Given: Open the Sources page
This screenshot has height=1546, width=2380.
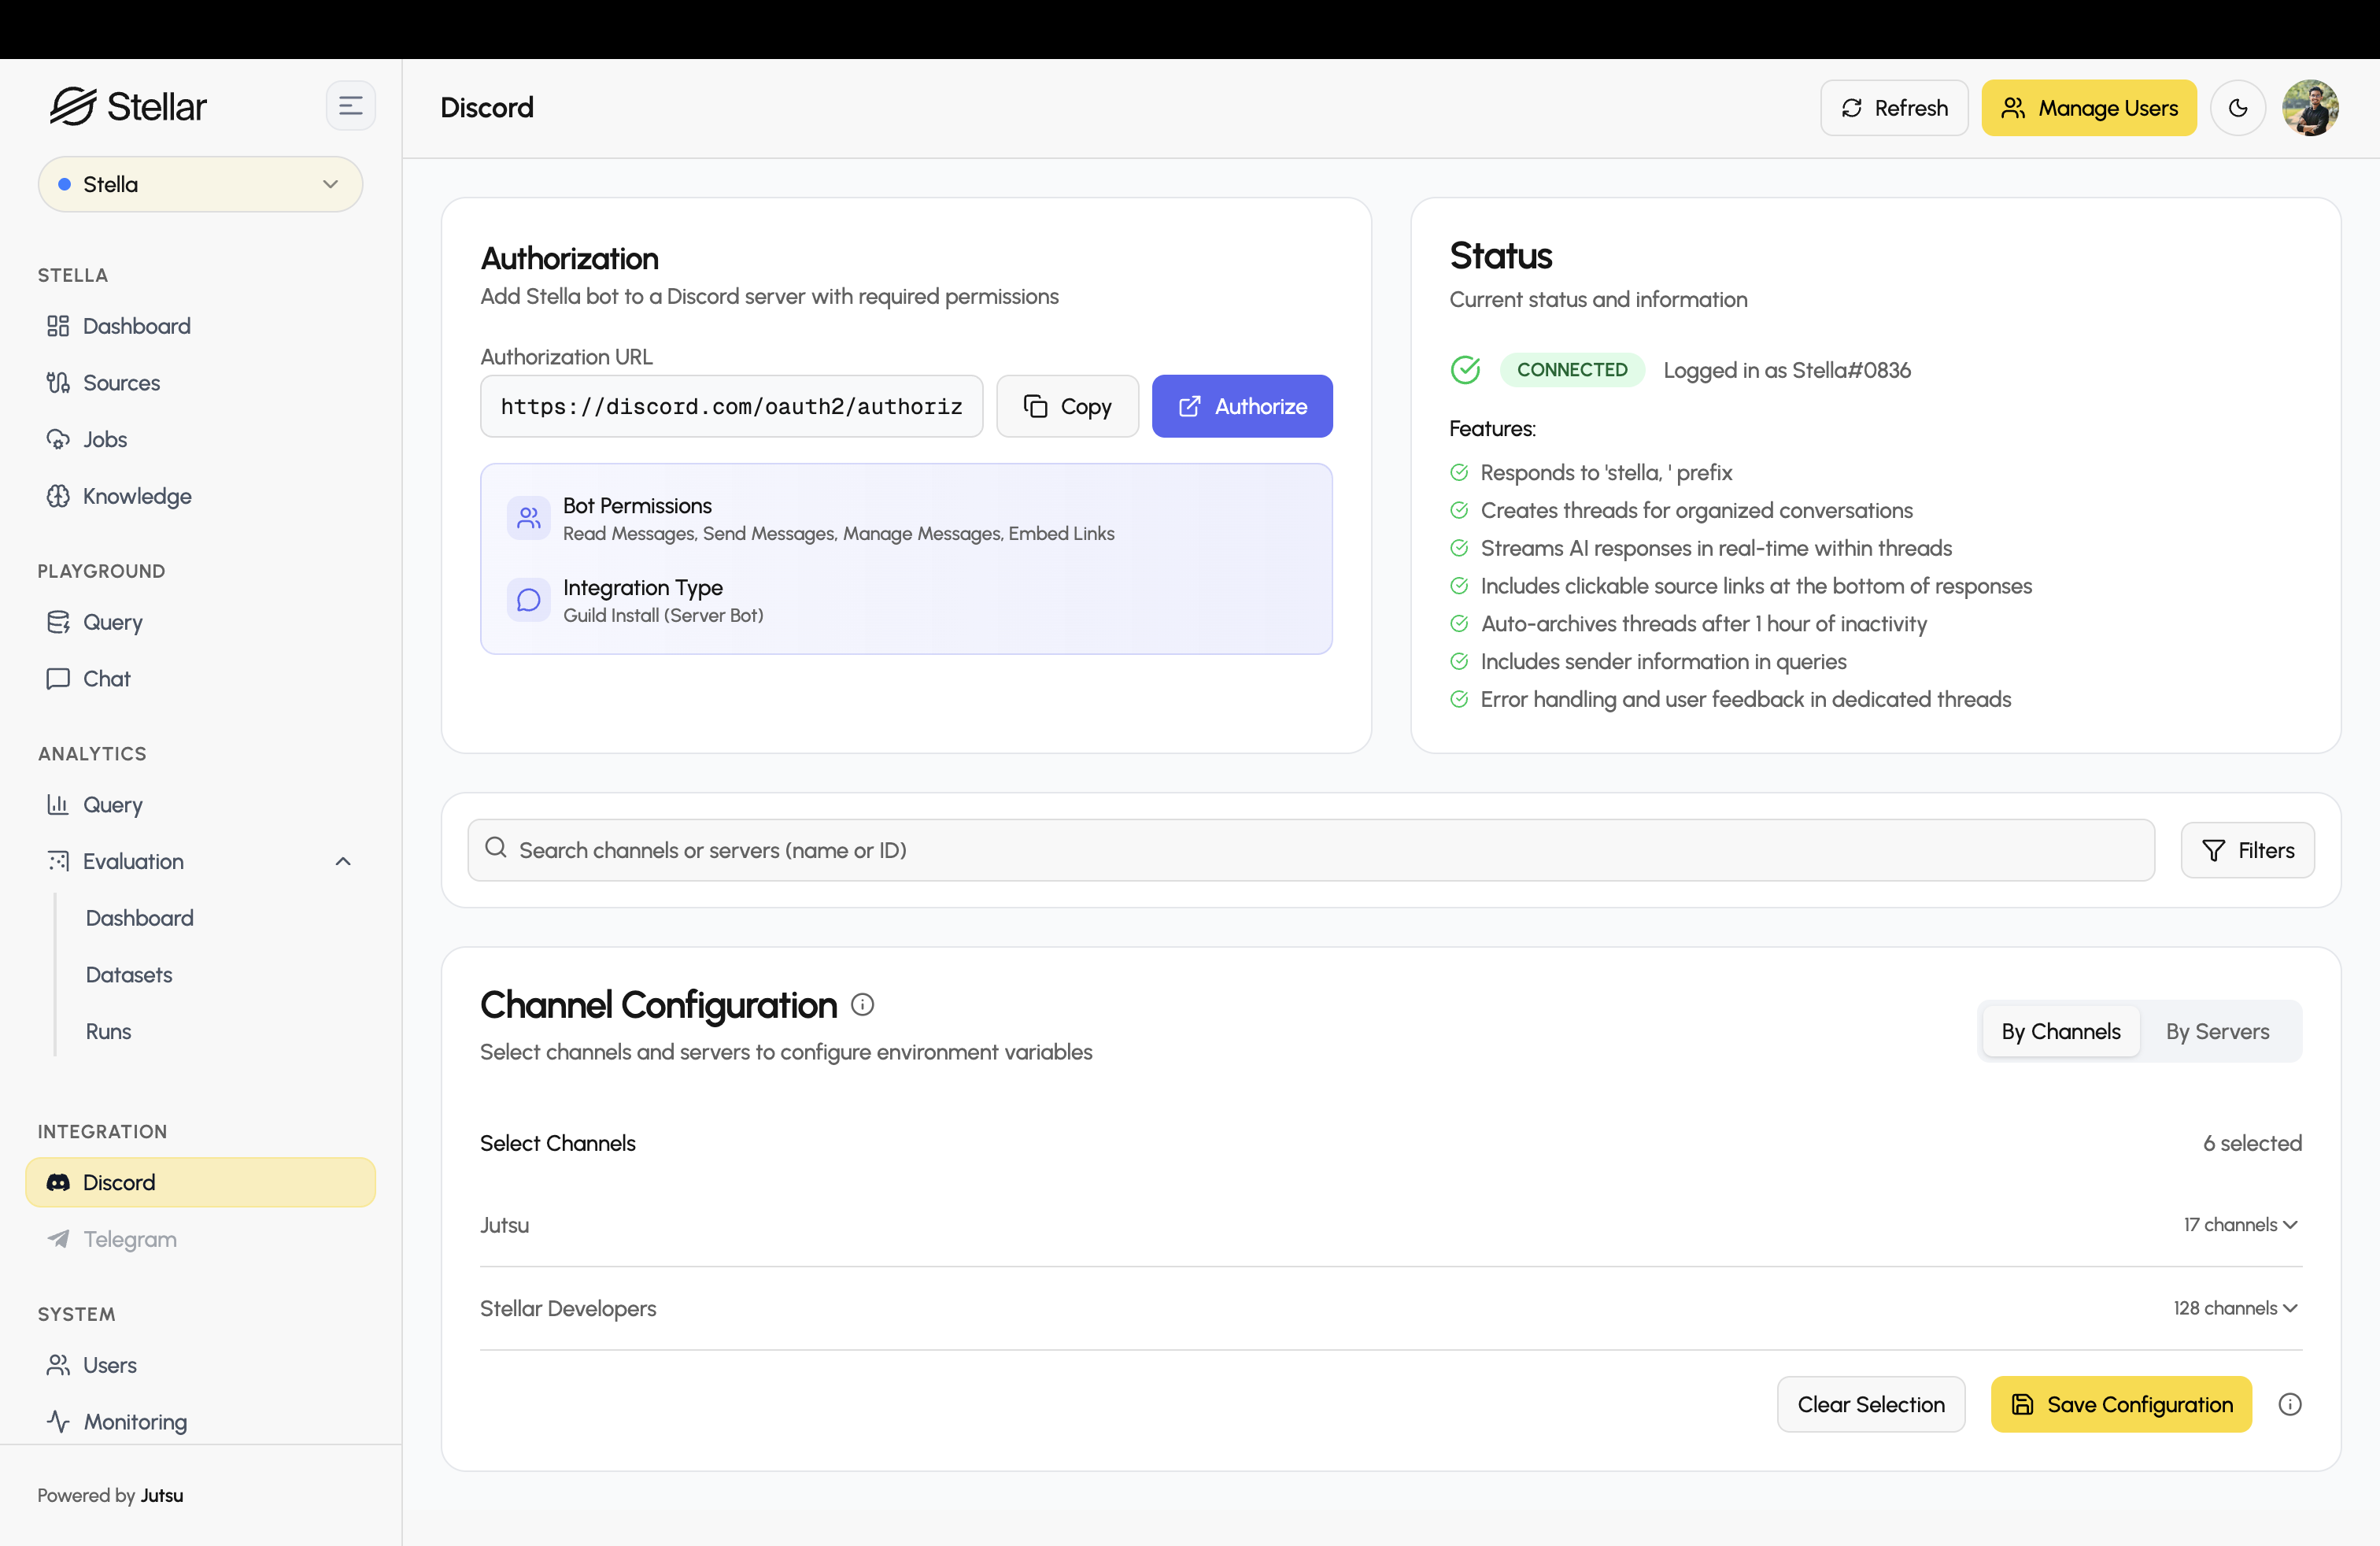Looking at the screenshot, I should [x=121, y=383].
